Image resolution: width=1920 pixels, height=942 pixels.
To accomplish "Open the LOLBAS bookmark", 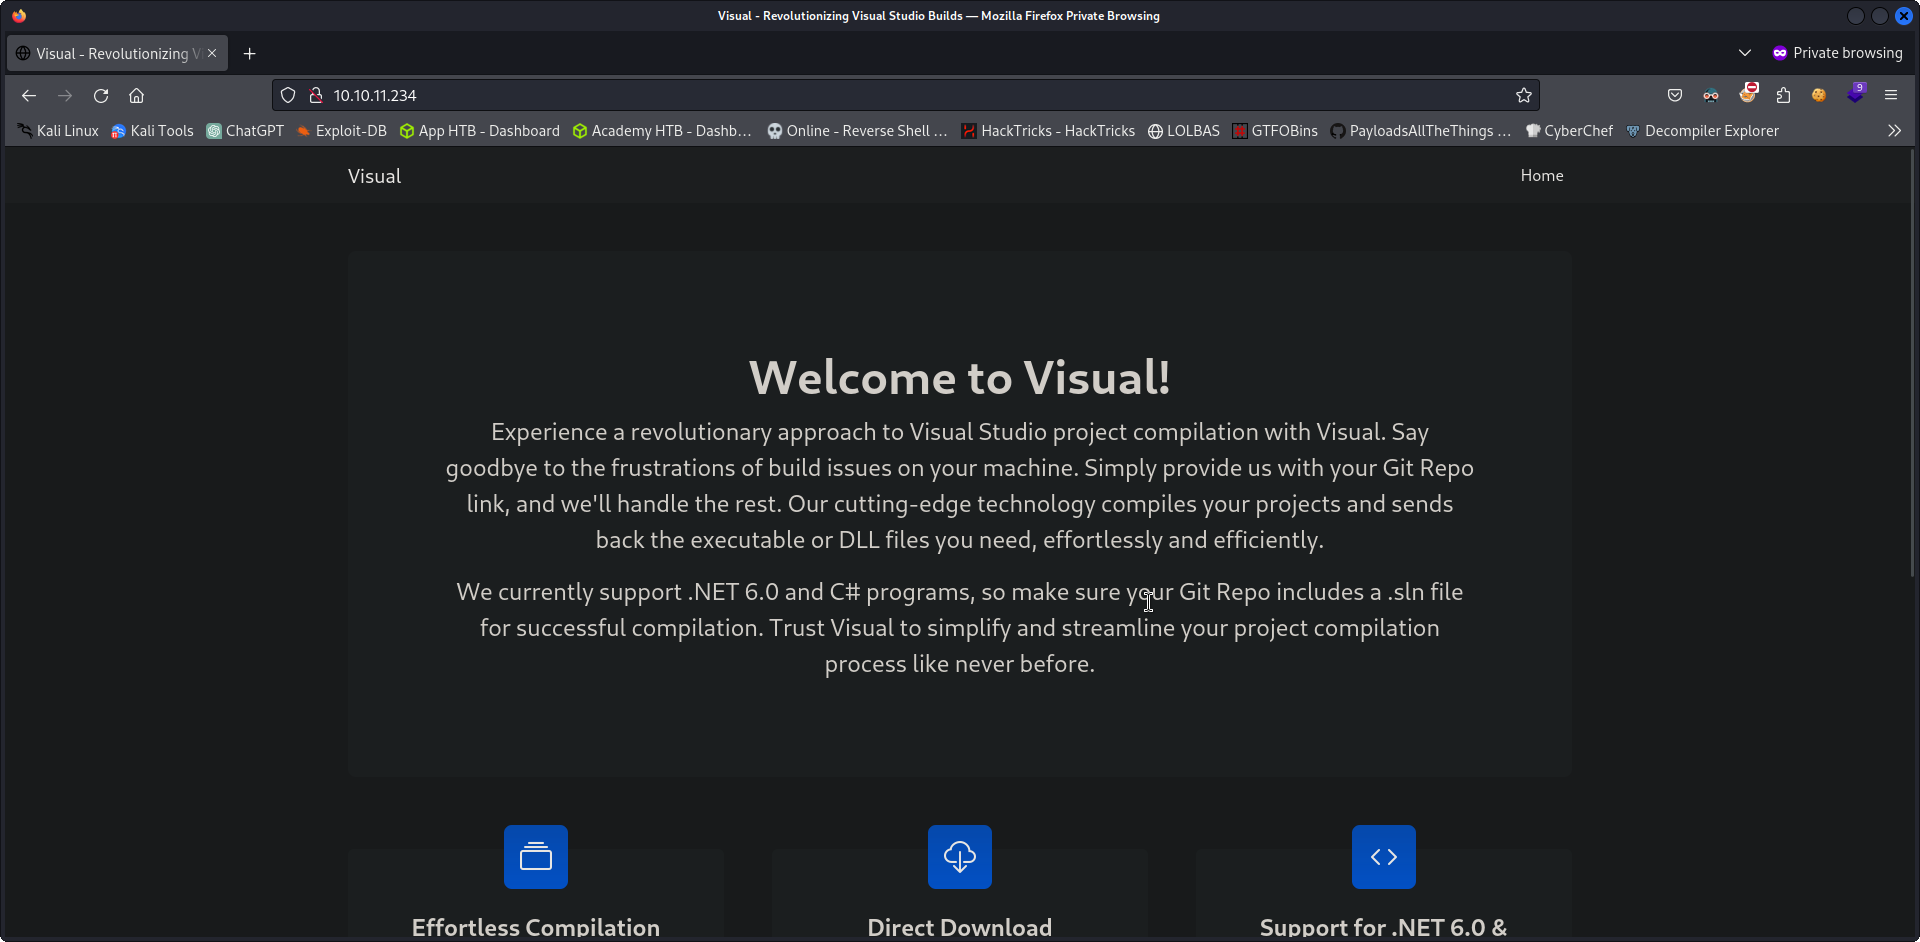I will (1184, 131).
